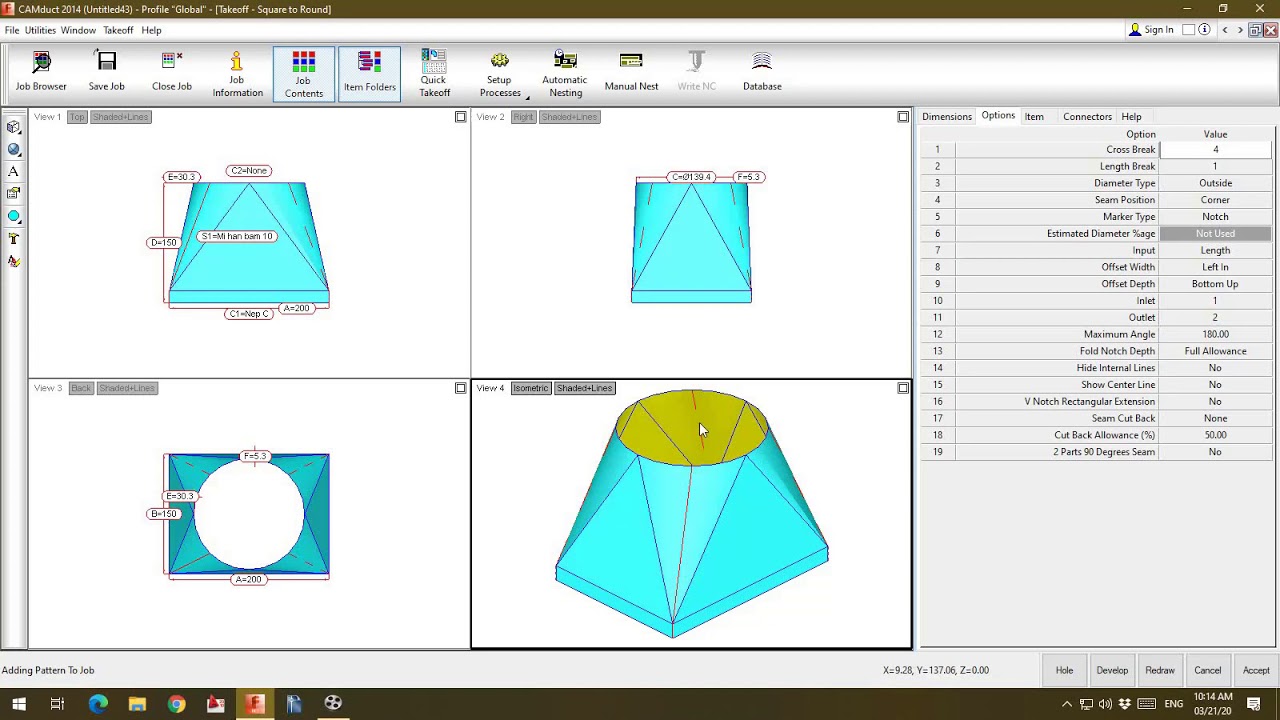Open the Takeoff menu
Viewport: 1280px width, 720px height.
click(x=118, y=30)
